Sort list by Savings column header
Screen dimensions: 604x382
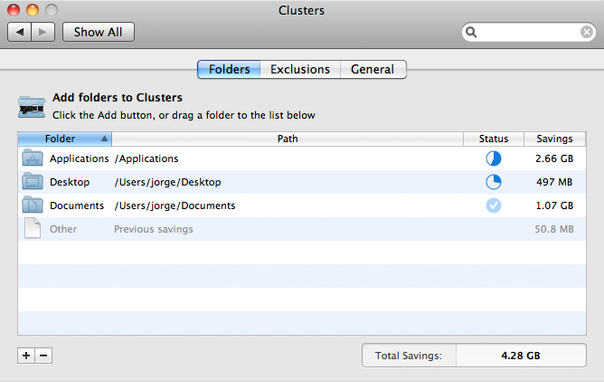(x=555, y=139)
